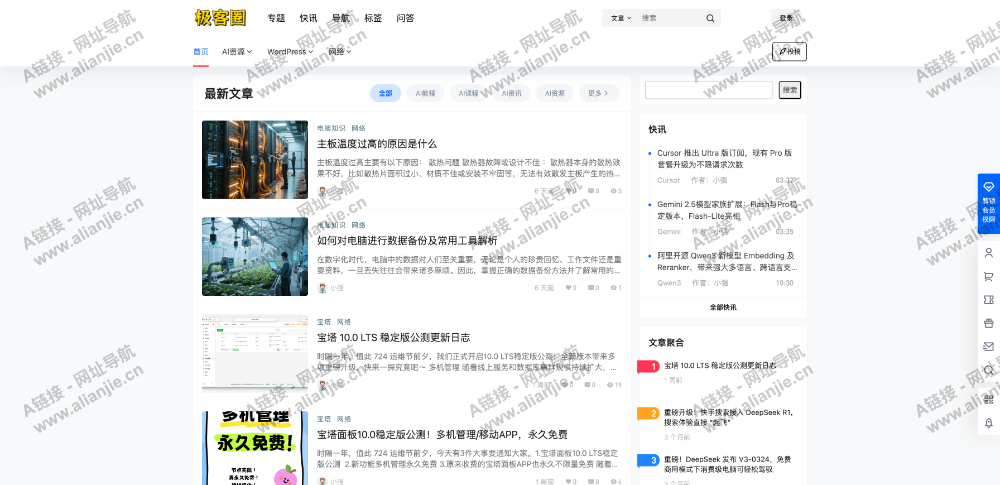Open the 解锁会员权限 blue sidebar button
Screen dimensions: 1000x485
pos(989,204)
